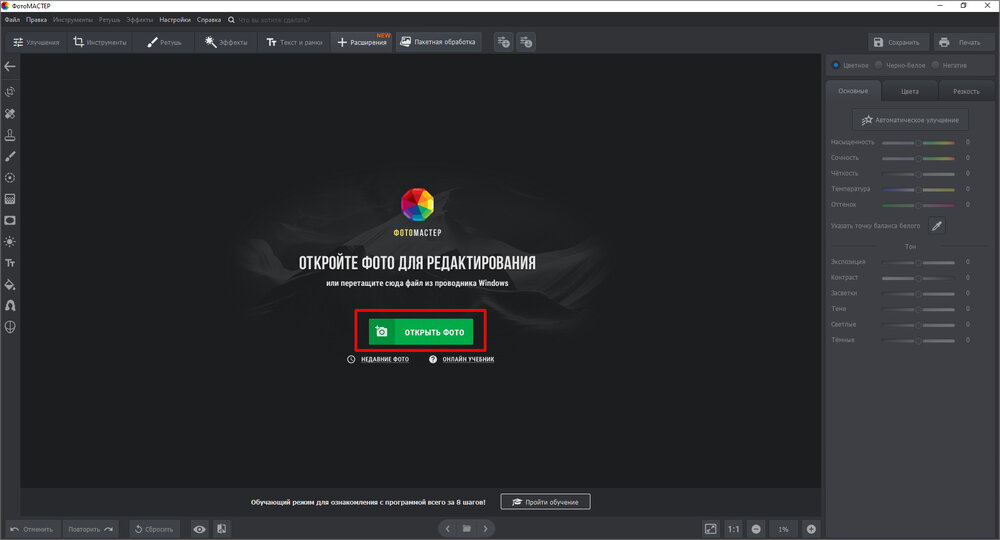Select the paint bucket fill tool
This screenshot has height=540, width=1000.
pyautogui.click(x=10, y=284)
